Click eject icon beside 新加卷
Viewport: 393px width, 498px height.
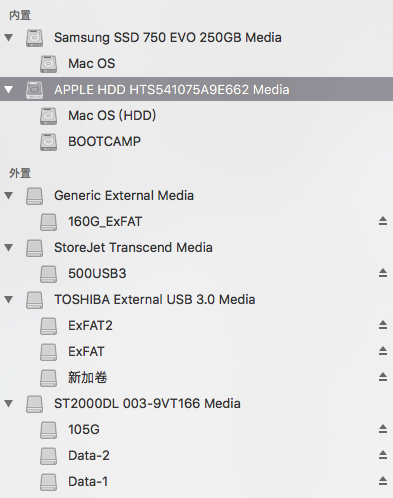[383, 377]
